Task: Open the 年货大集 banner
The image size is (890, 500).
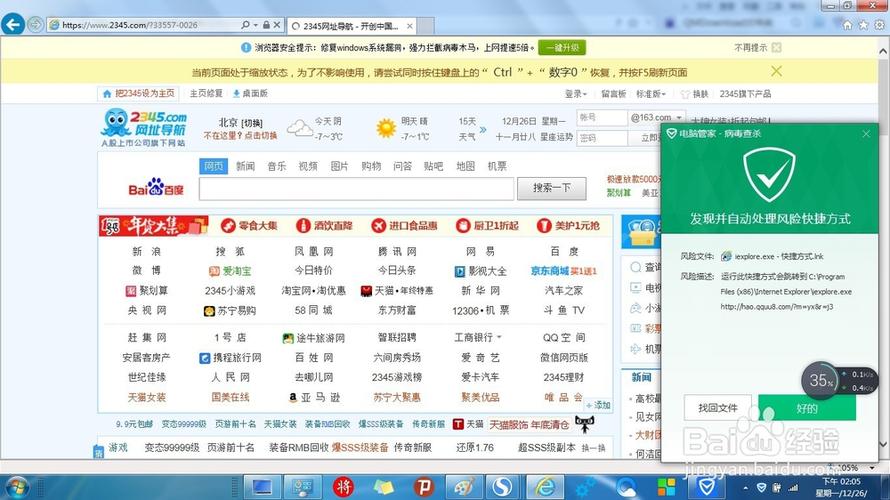Action: pos(153,226)
